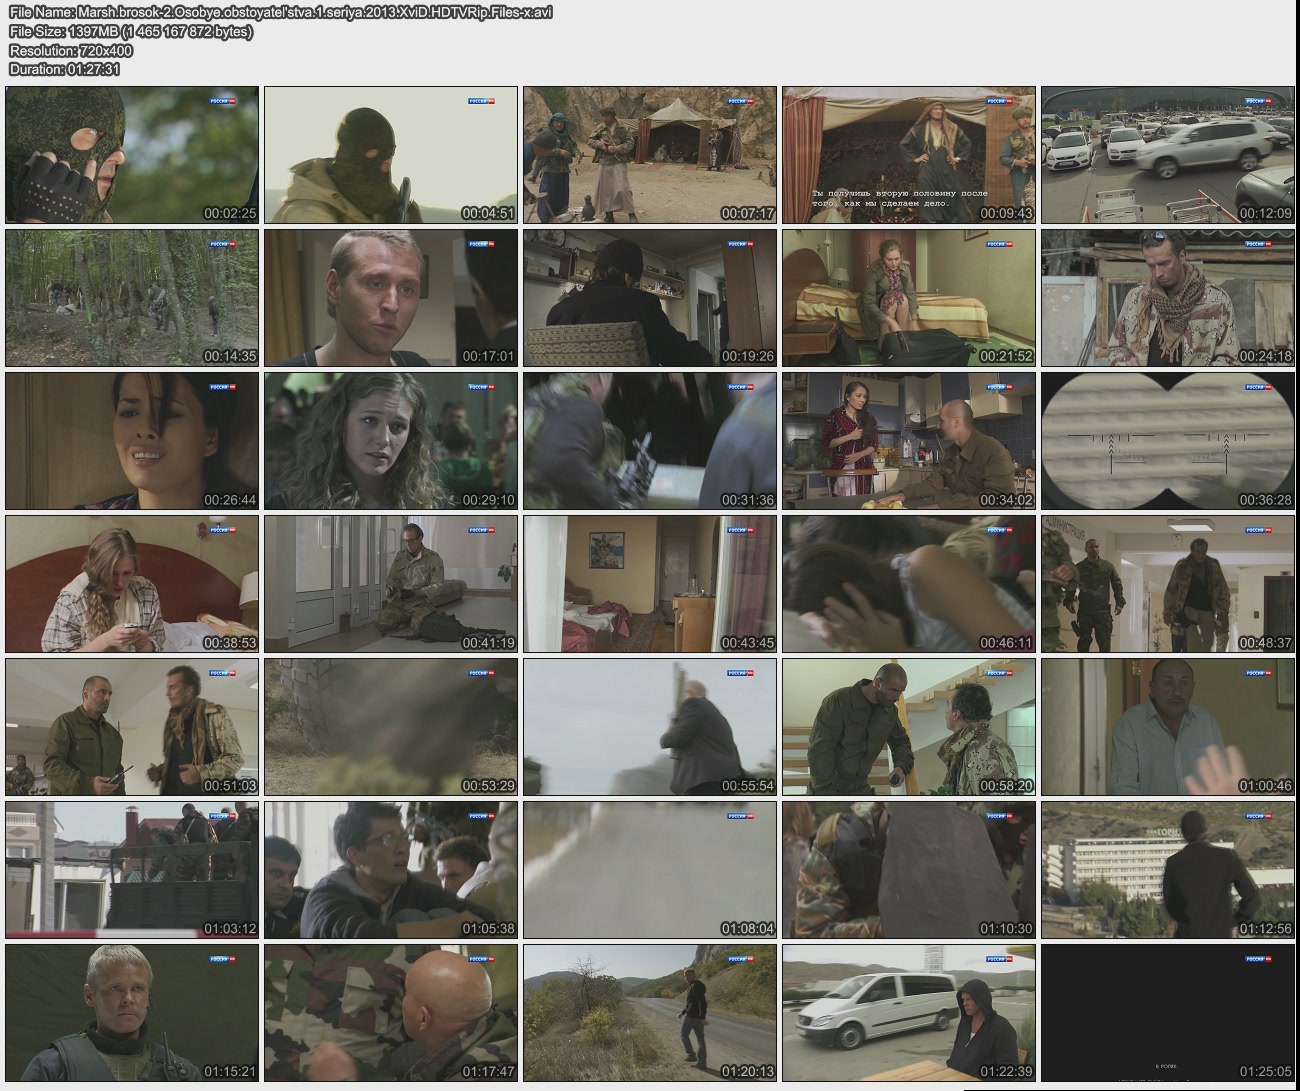The width and height of the screenshot is (1300, 1091).
Task: Open the masked man frame at 00:04:51
Action: 391,155
